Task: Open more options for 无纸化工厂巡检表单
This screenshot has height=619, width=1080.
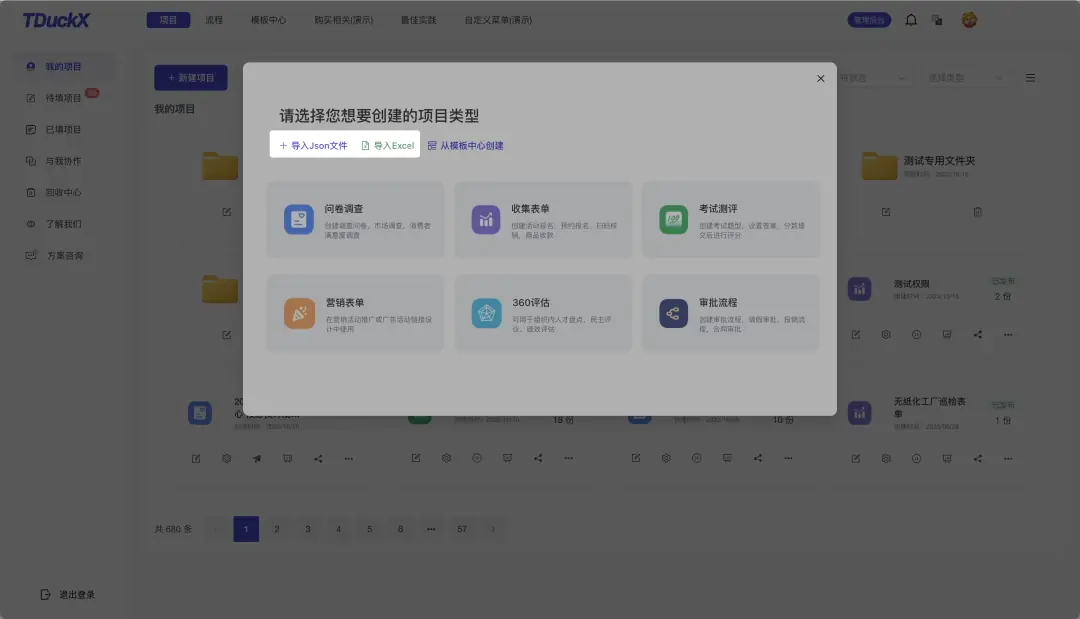Action: (1008, 459)
